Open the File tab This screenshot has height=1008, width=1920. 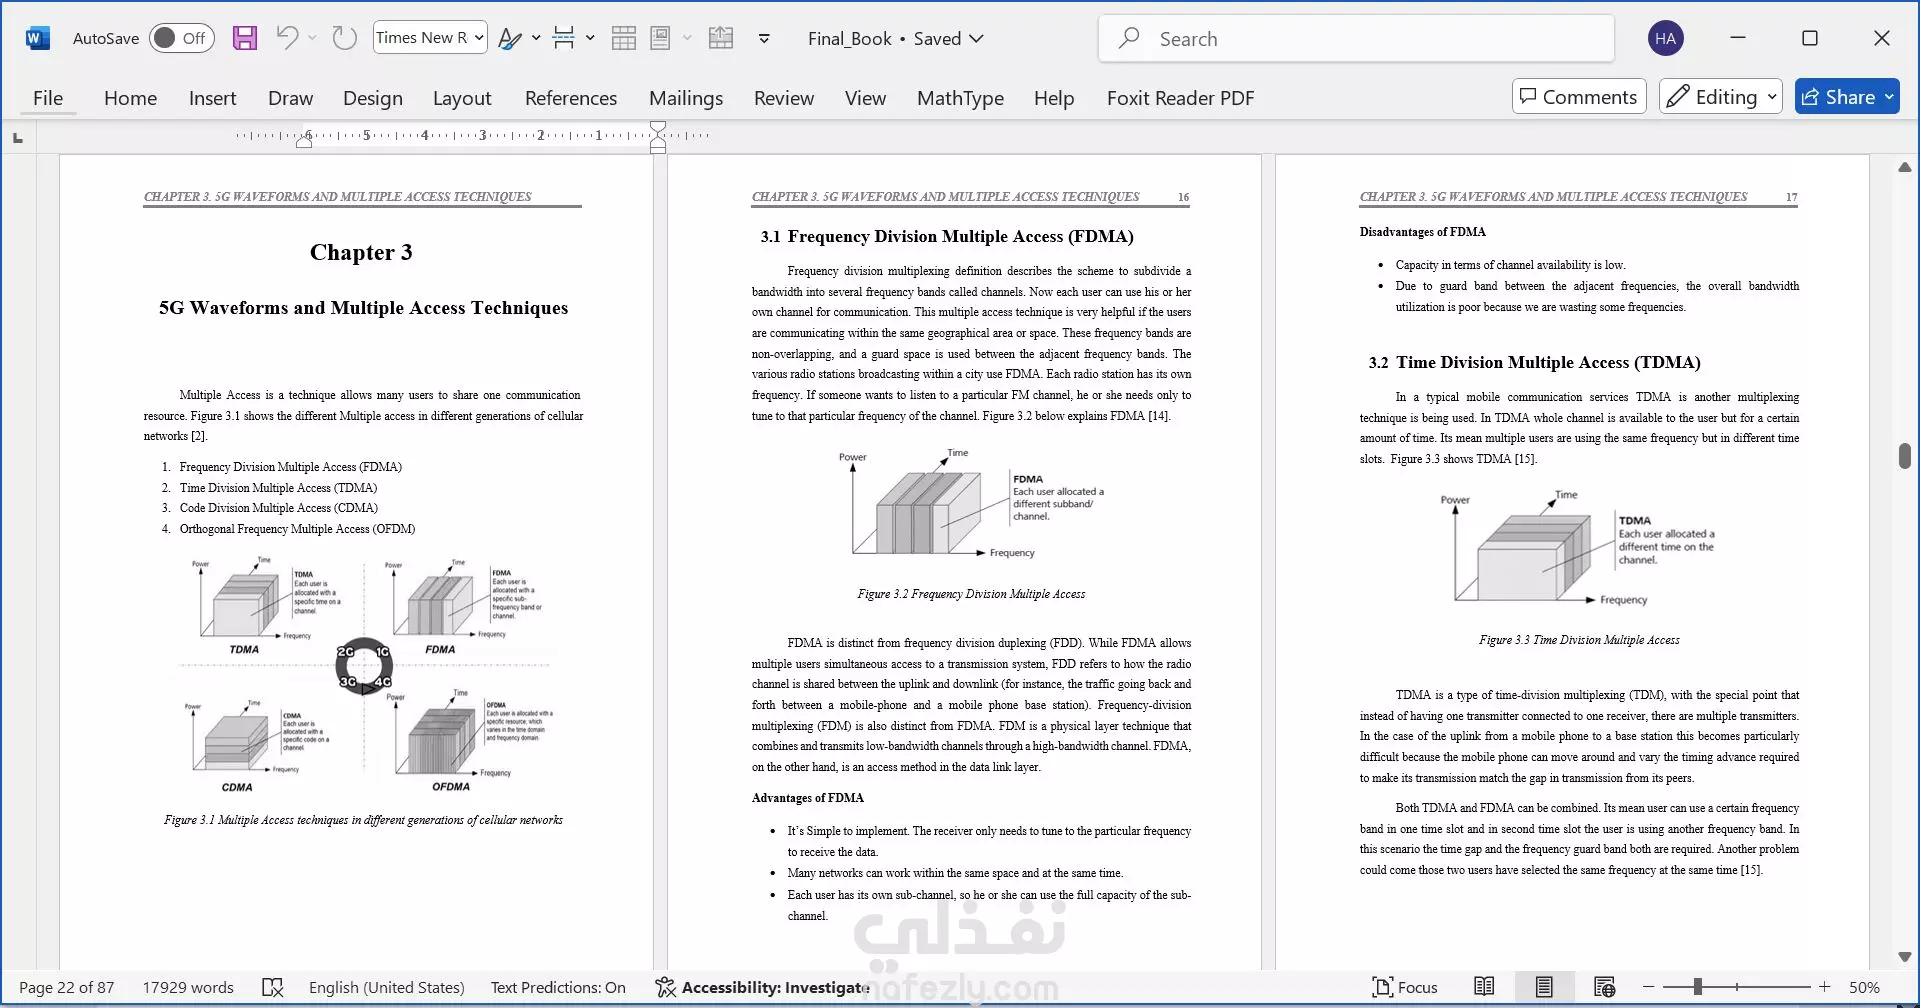click(x=48, y=98)
